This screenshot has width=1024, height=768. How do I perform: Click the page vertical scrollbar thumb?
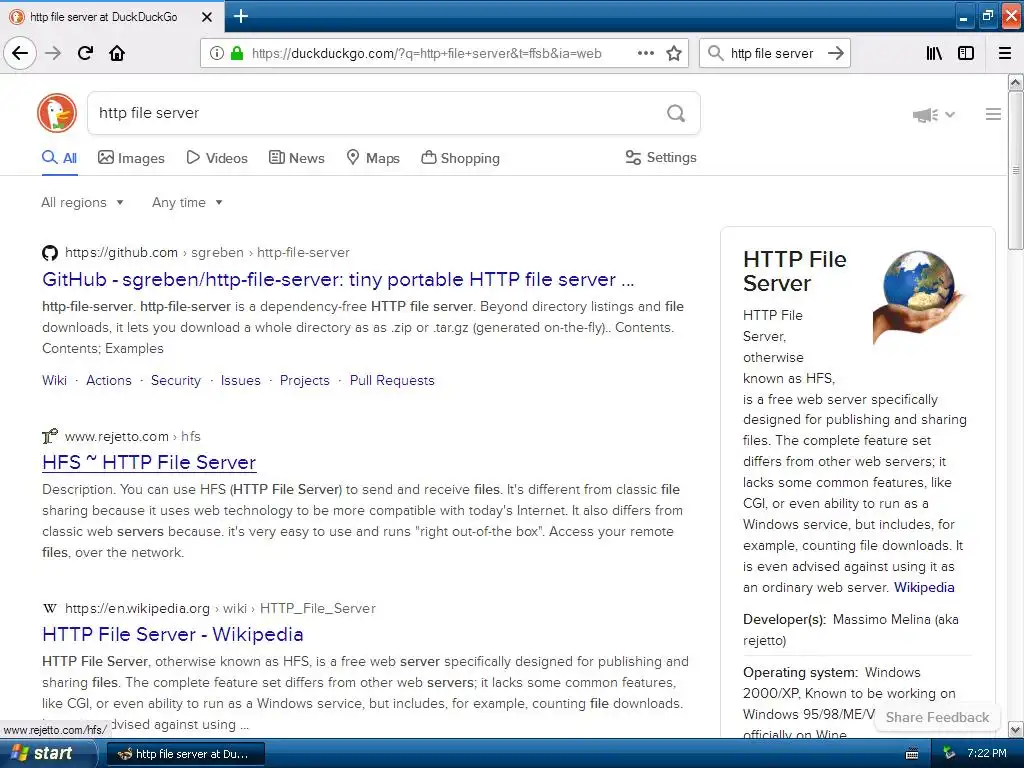coord(1015,170)
